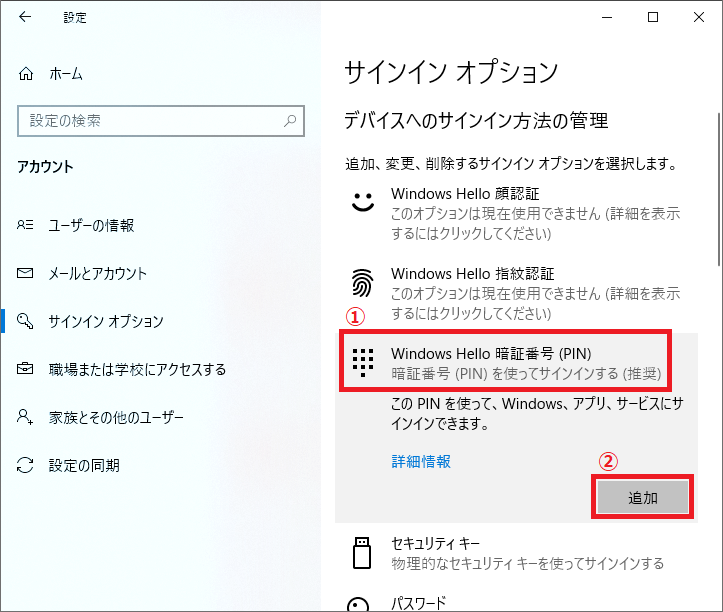Image resolution: width=723 pixels, height=612 pixels.
Task: Maximize the settings window
Action: click(x=653, y=18)
